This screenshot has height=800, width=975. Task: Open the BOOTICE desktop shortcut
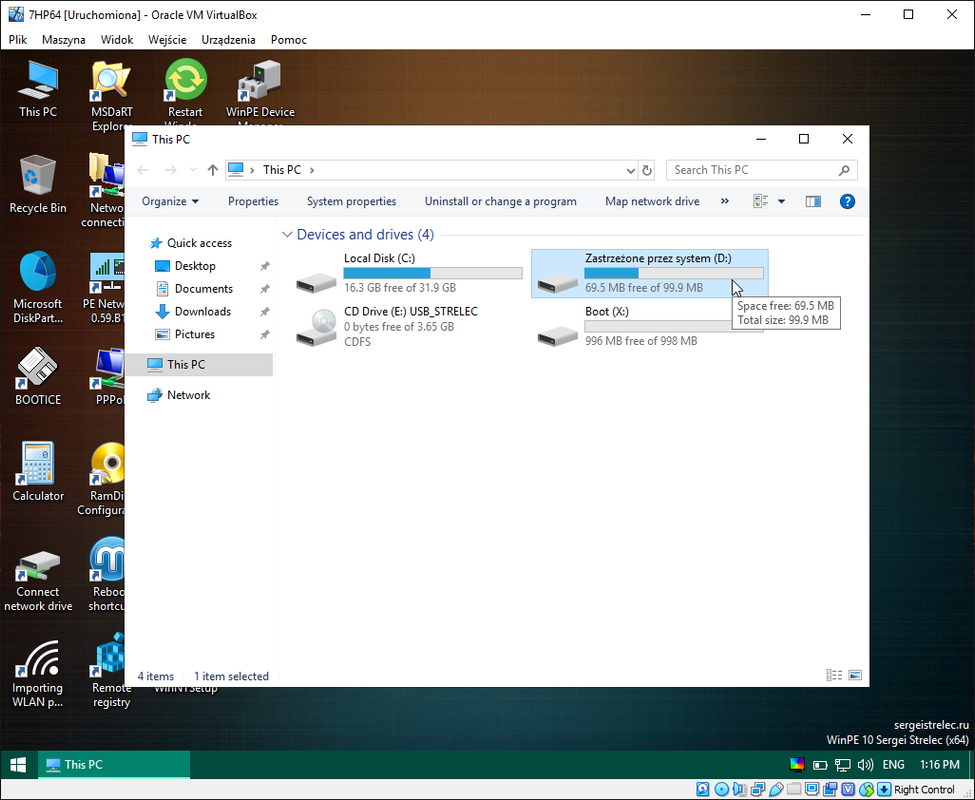pos(37,376)
